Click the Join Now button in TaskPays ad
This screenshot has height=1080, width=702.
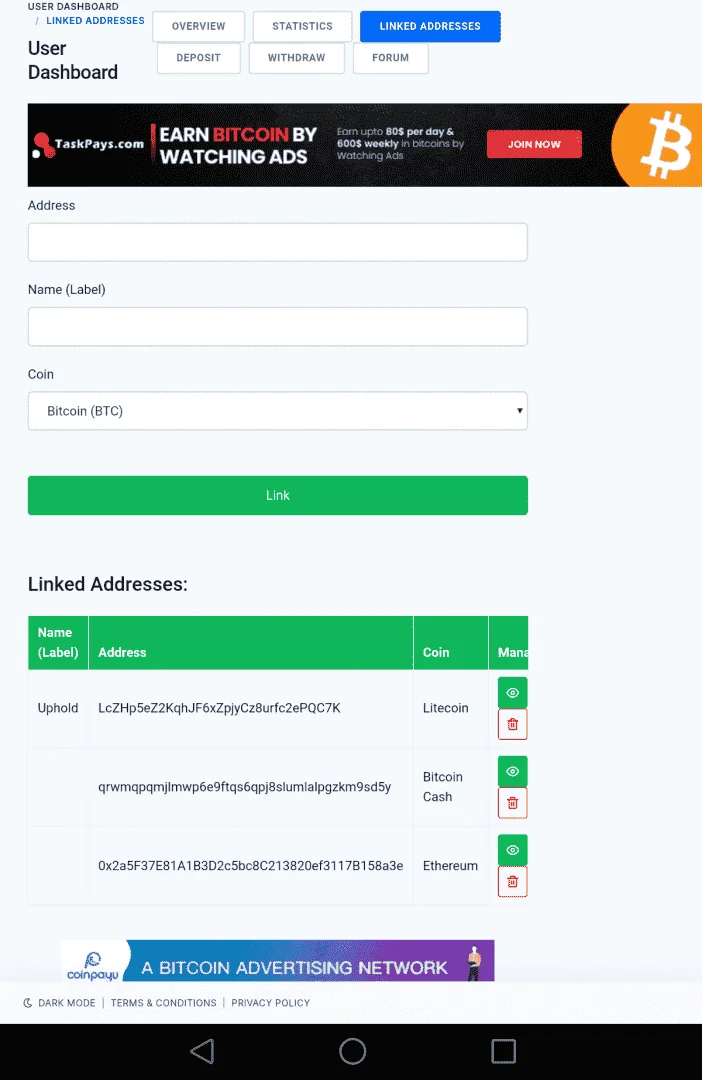534,144
